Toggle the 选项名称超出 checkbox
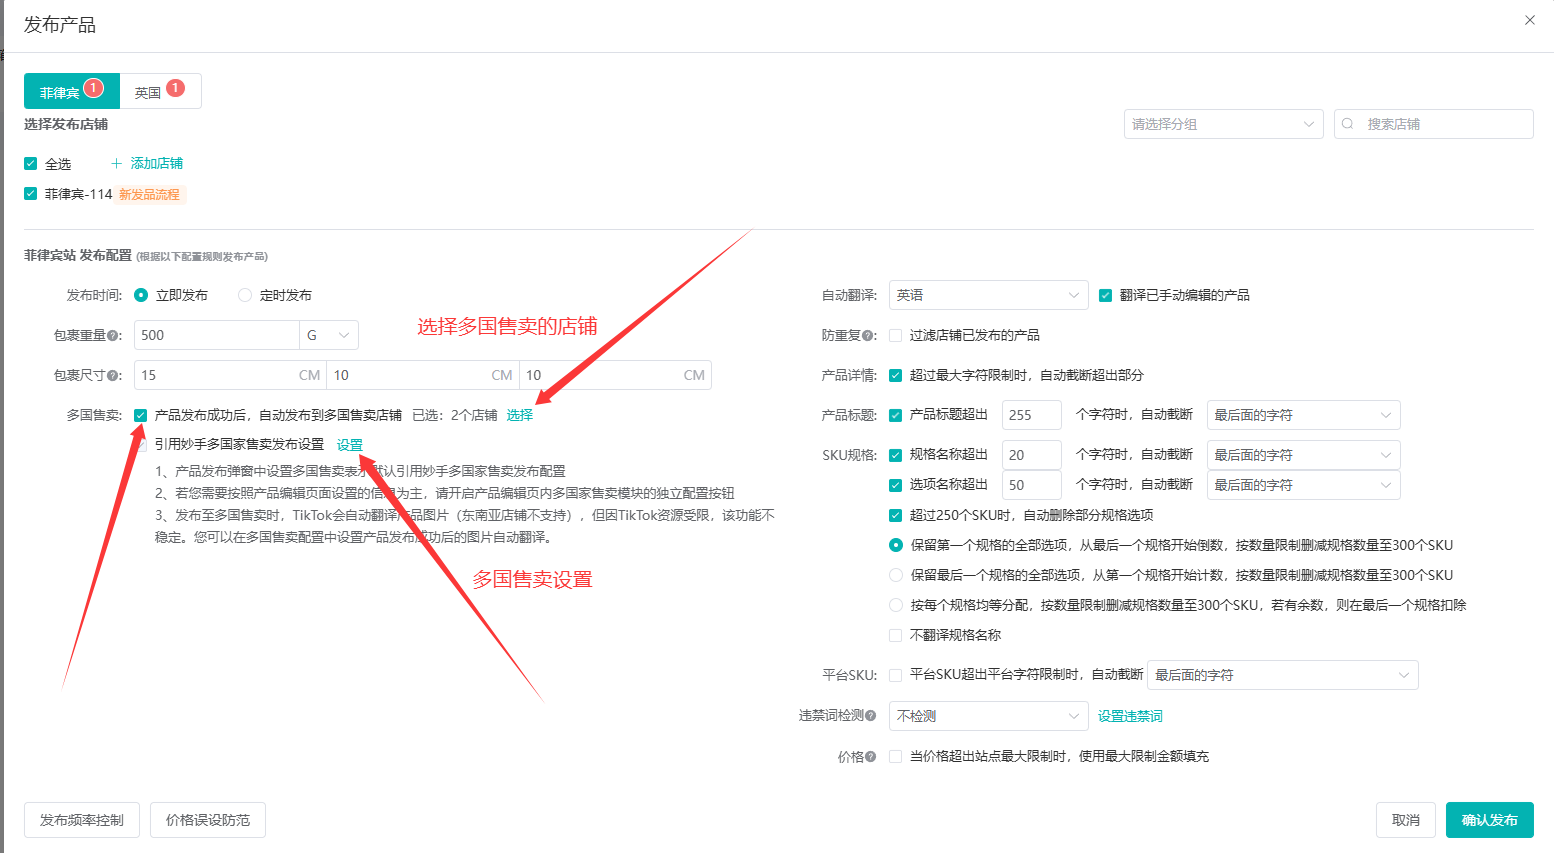1554x853 pixels. [896, 485]
